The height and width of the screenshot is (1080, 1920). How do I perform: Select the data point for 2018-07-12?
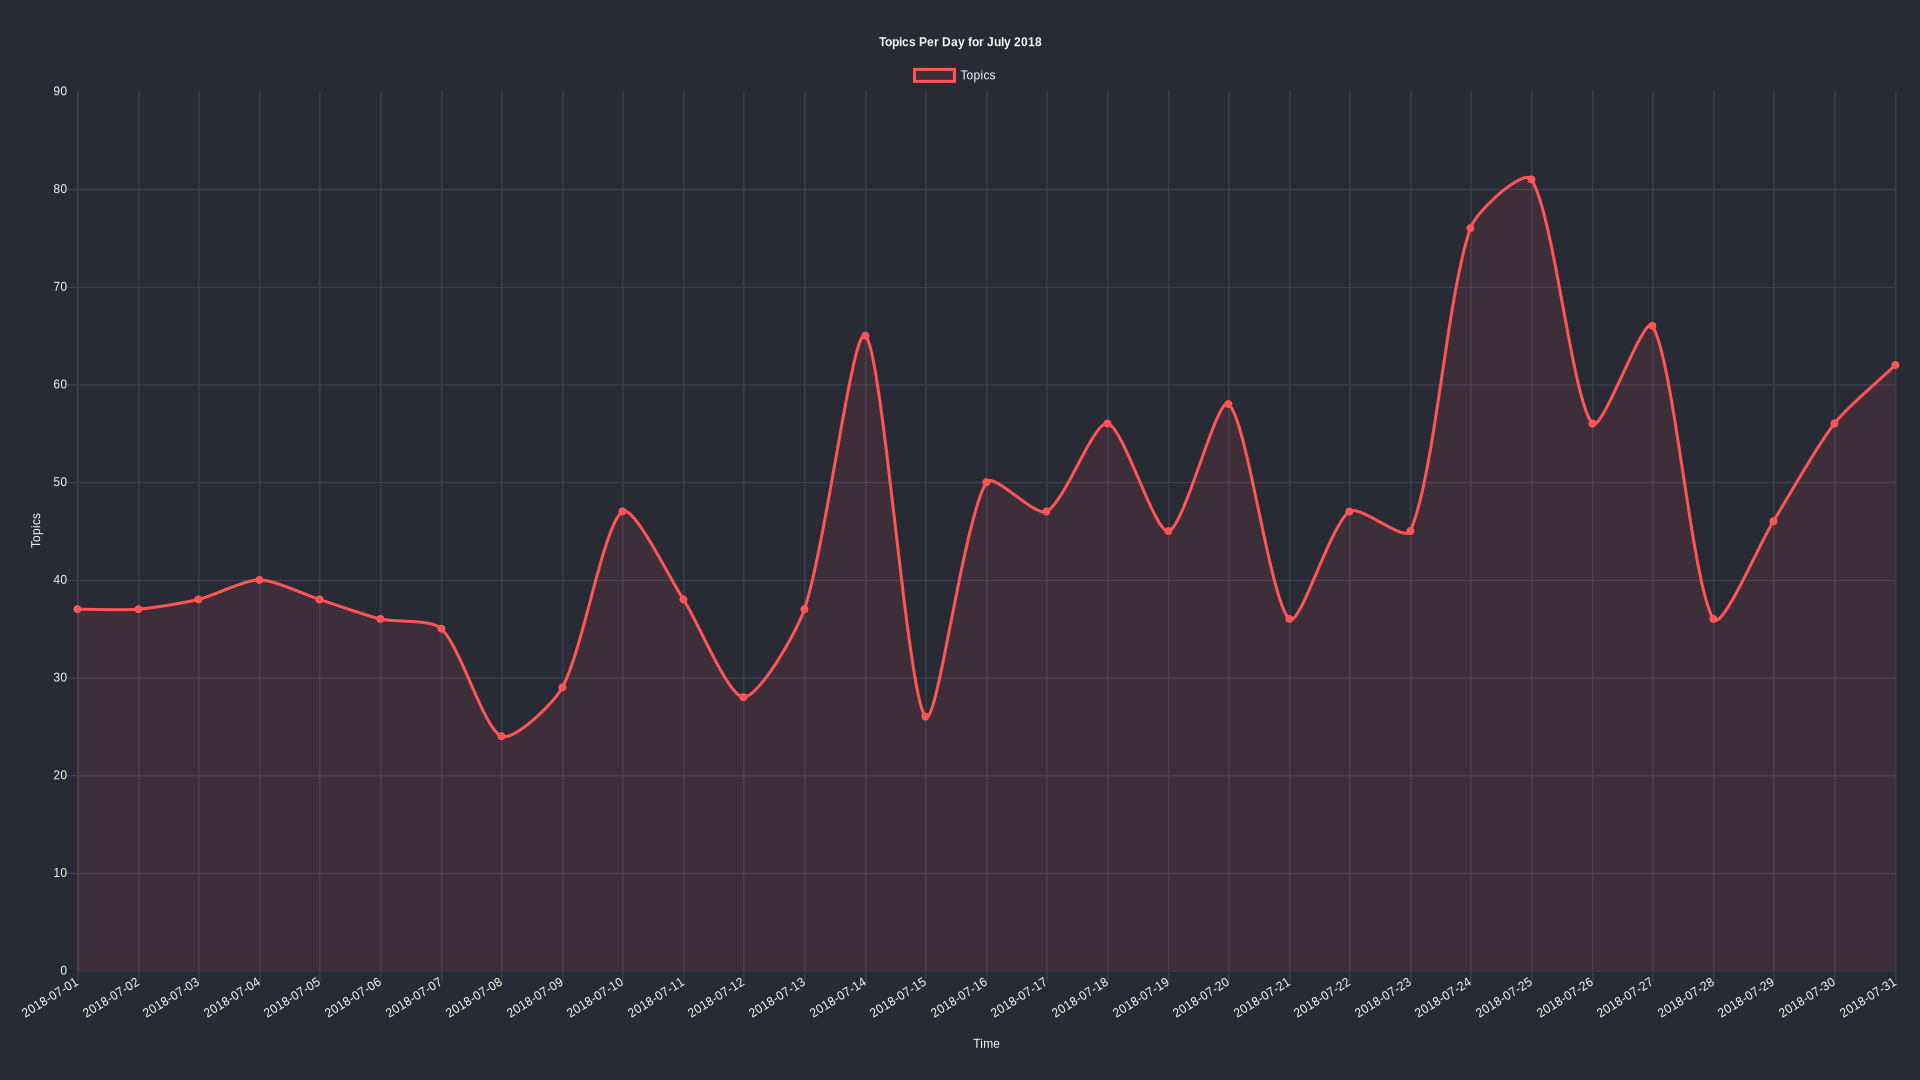coord(744,697)
